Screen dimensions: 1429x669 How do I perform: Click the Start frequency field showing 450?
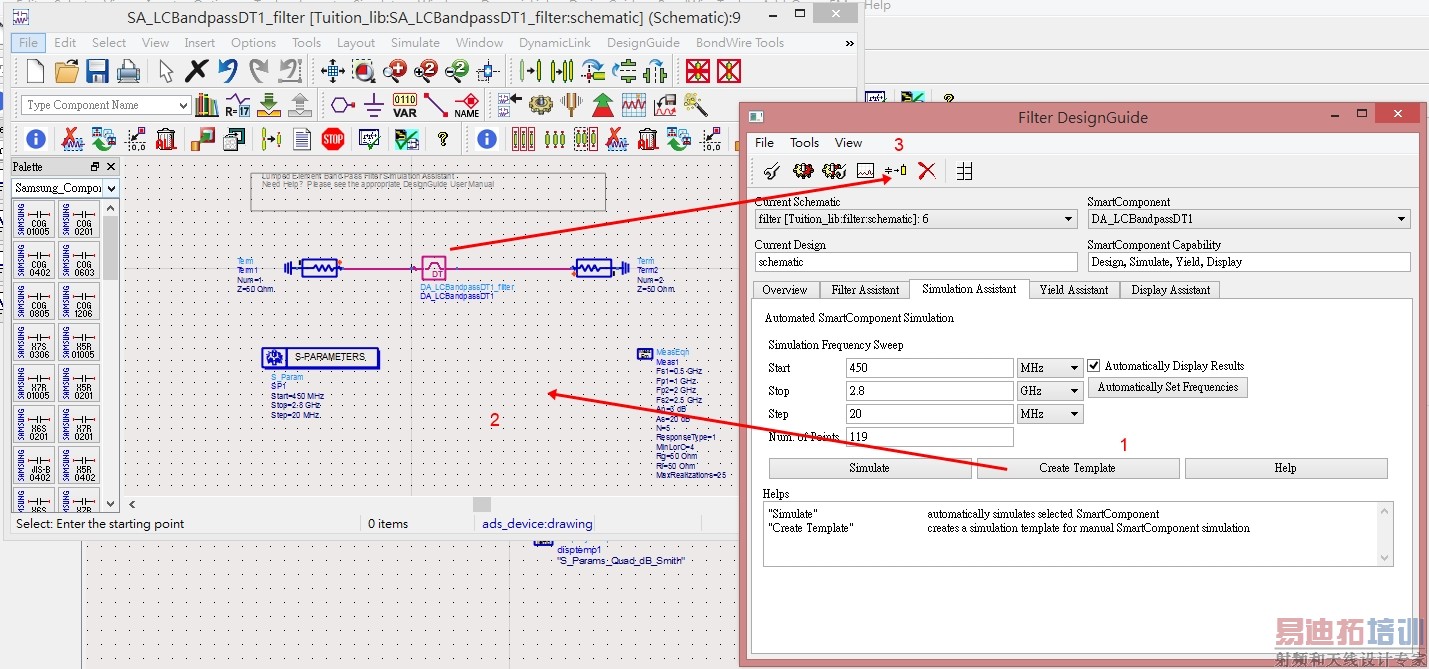[x=929, y=368]
